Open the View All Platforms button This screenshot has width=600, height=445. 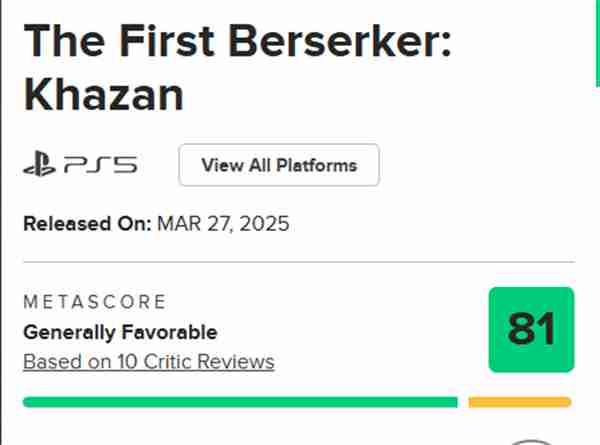pos(279,165)
